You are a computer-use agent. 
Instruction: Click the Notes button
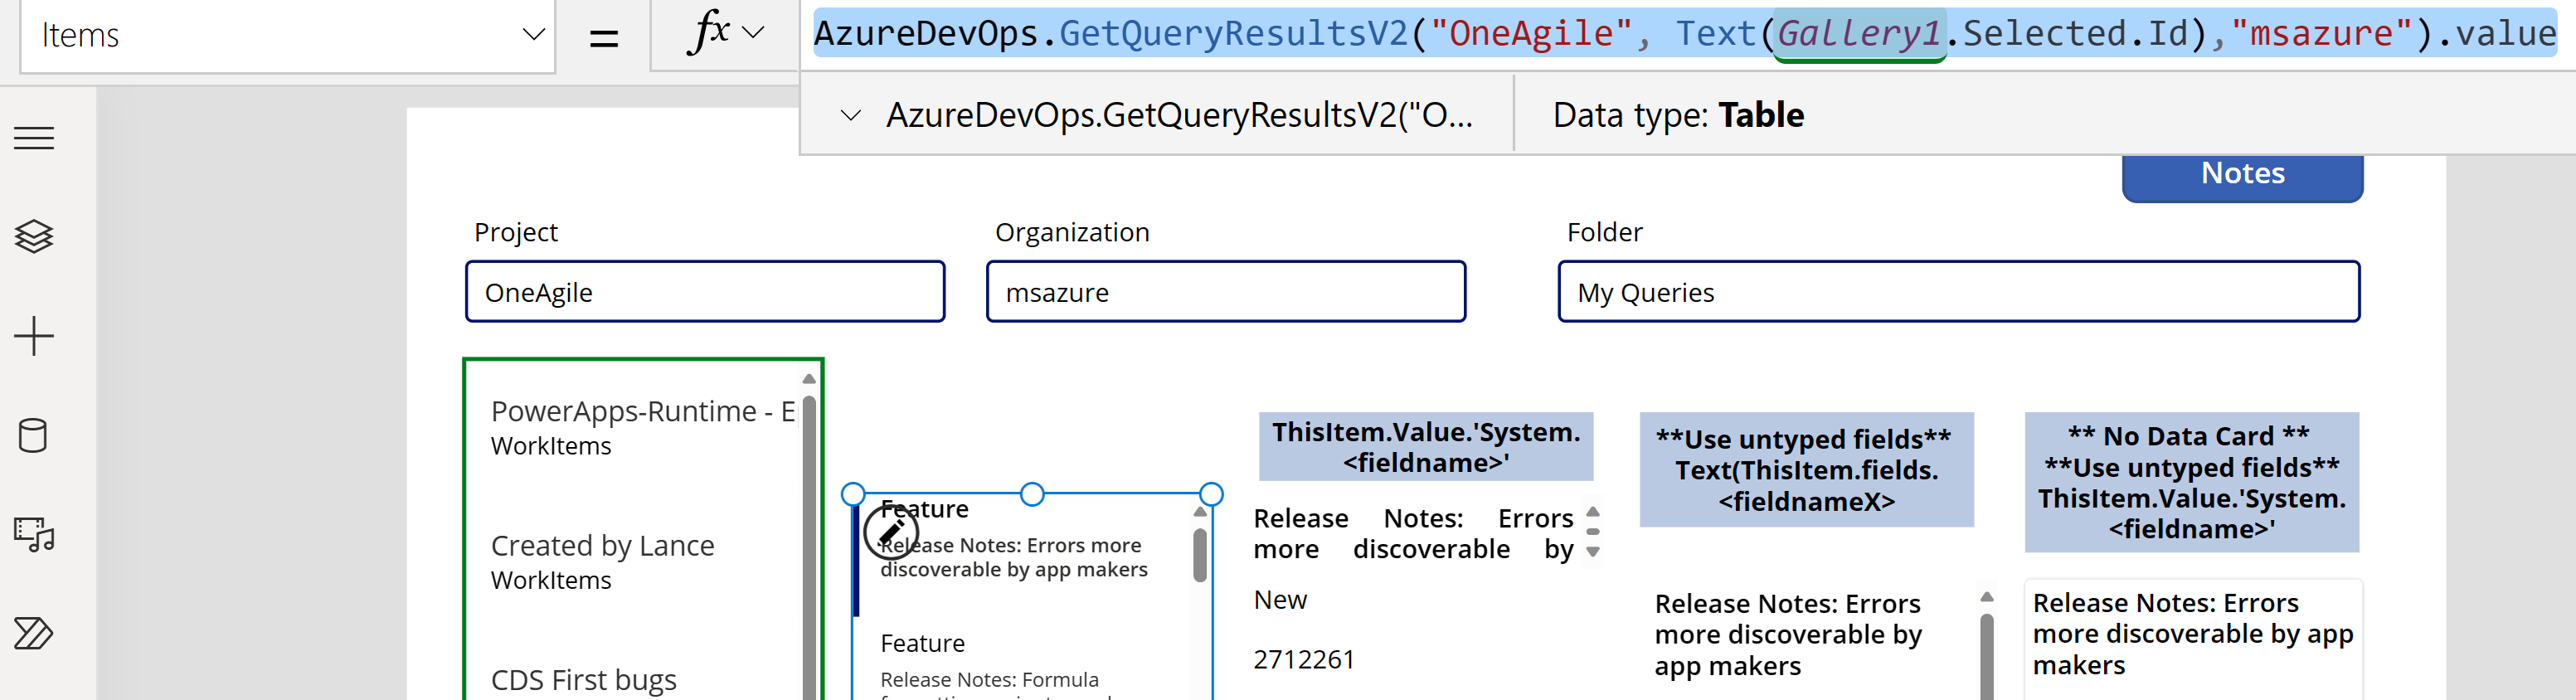[2242, 174]
